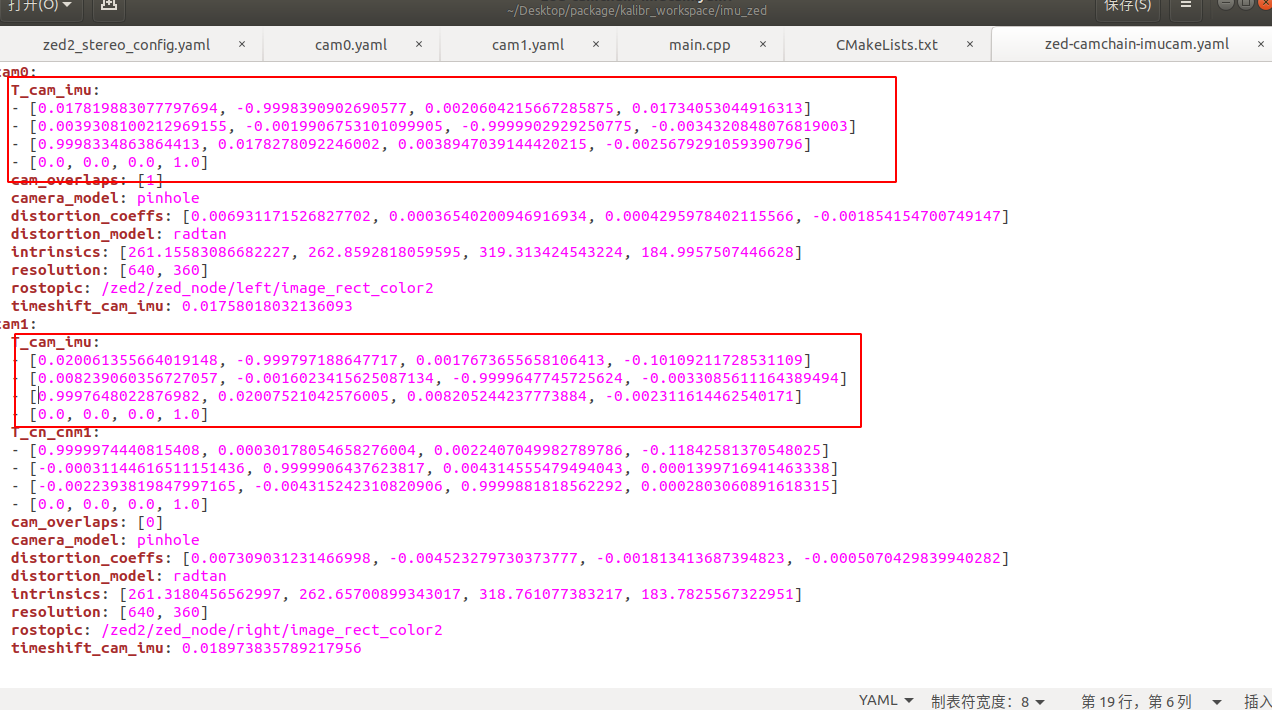1272x710 pixels.
Task: Click timeshift_cam_imu value 0.01758018032136093
Action: tap(266, 306)
